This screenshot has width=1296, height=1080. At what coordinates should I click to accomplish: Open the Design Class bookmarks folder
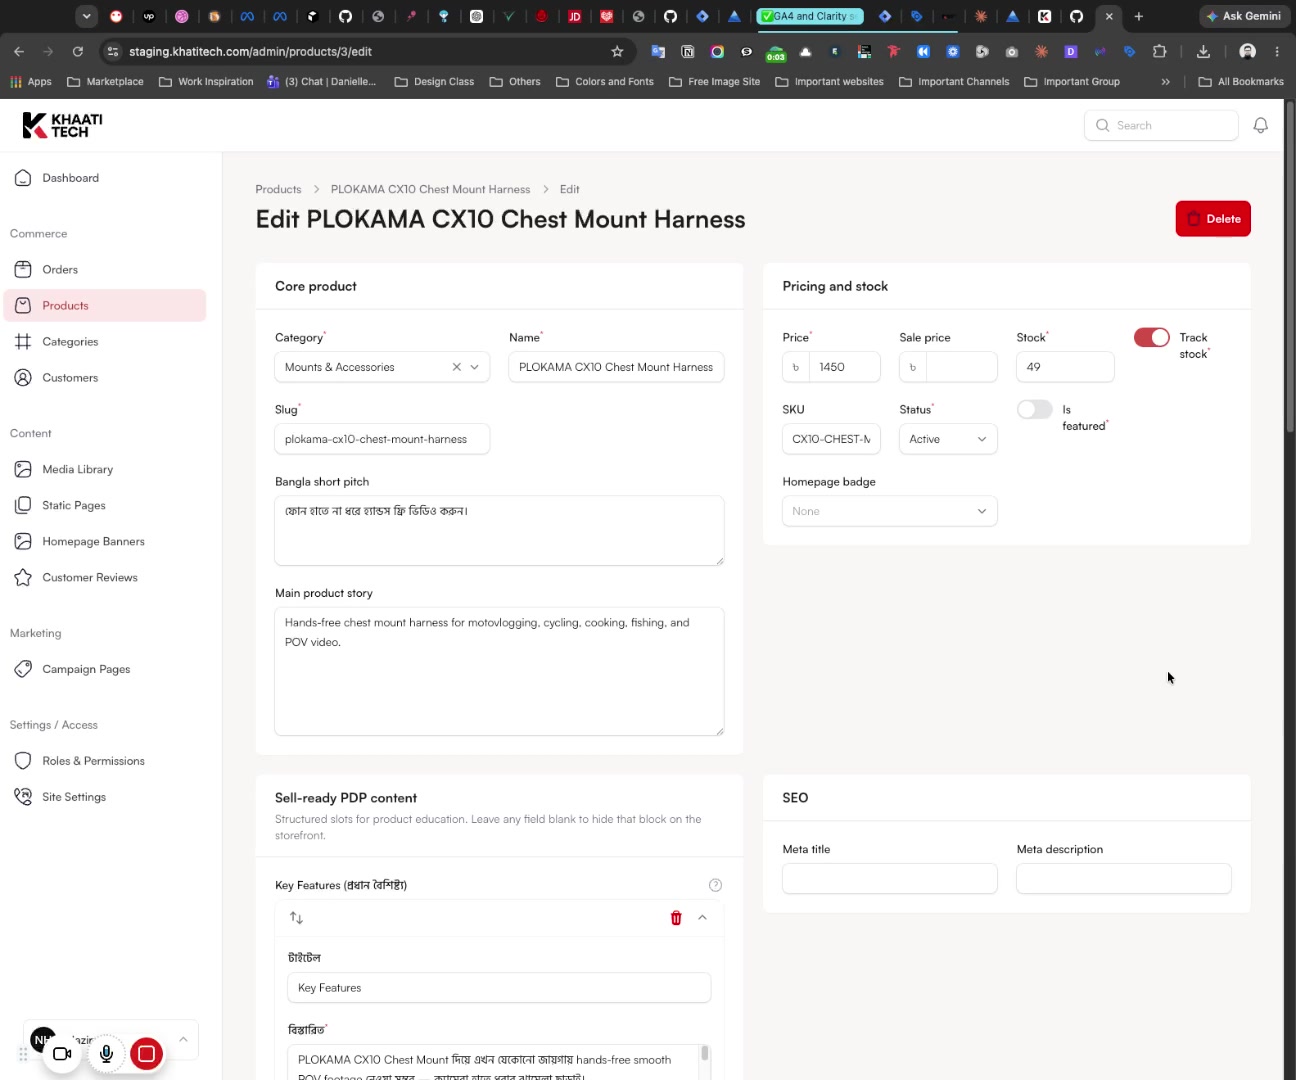tap(434, 82)
